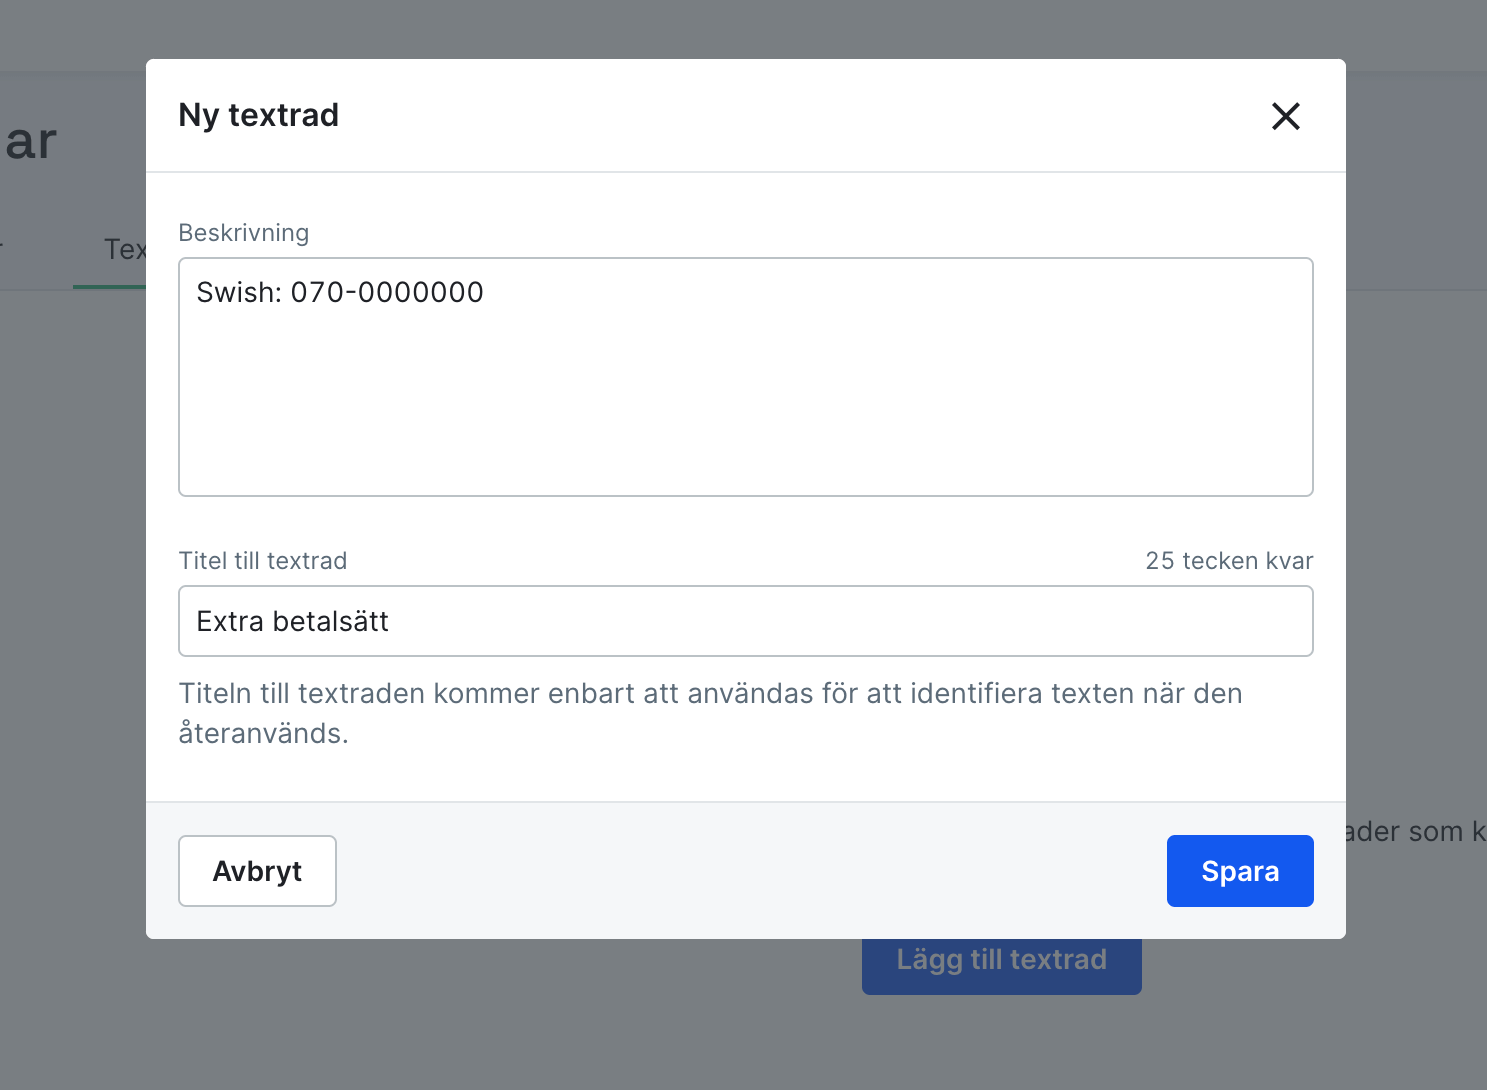This screenshot has height=1090, width=1487.
Task: Click into the Titel till textrad field
Action: pyautogui.click(x=745, y=621)
